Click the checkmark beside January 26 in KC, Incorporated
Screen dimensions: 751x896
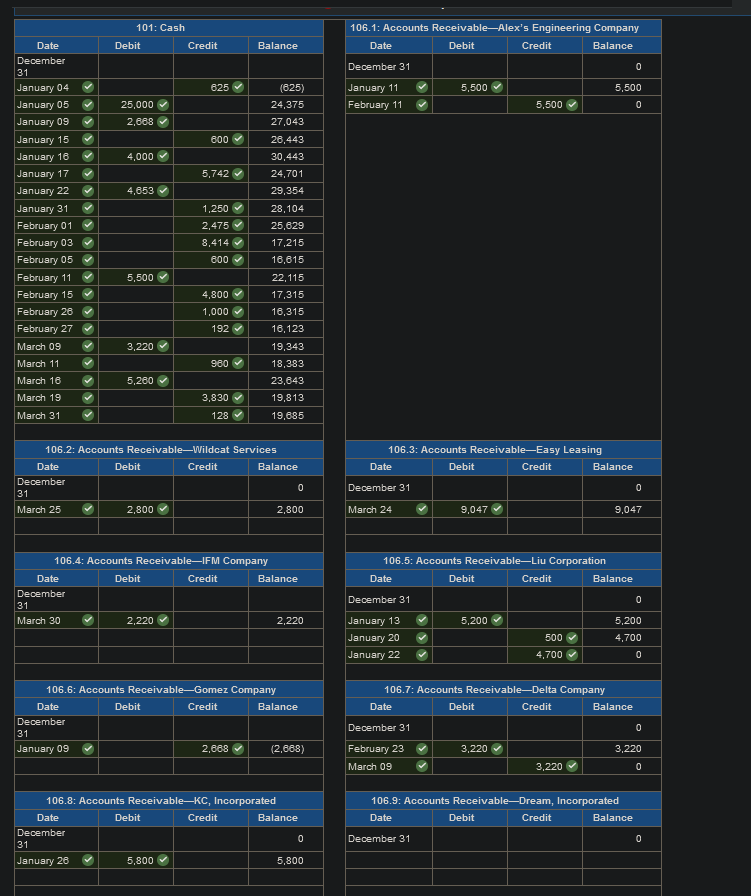(x=88, y=860)
